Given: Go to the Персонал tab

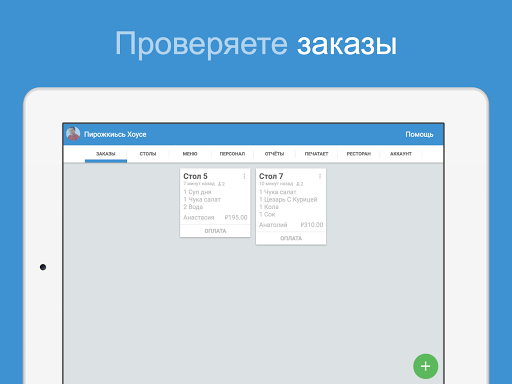Looking at the screenshot, I should click(232, 154).
